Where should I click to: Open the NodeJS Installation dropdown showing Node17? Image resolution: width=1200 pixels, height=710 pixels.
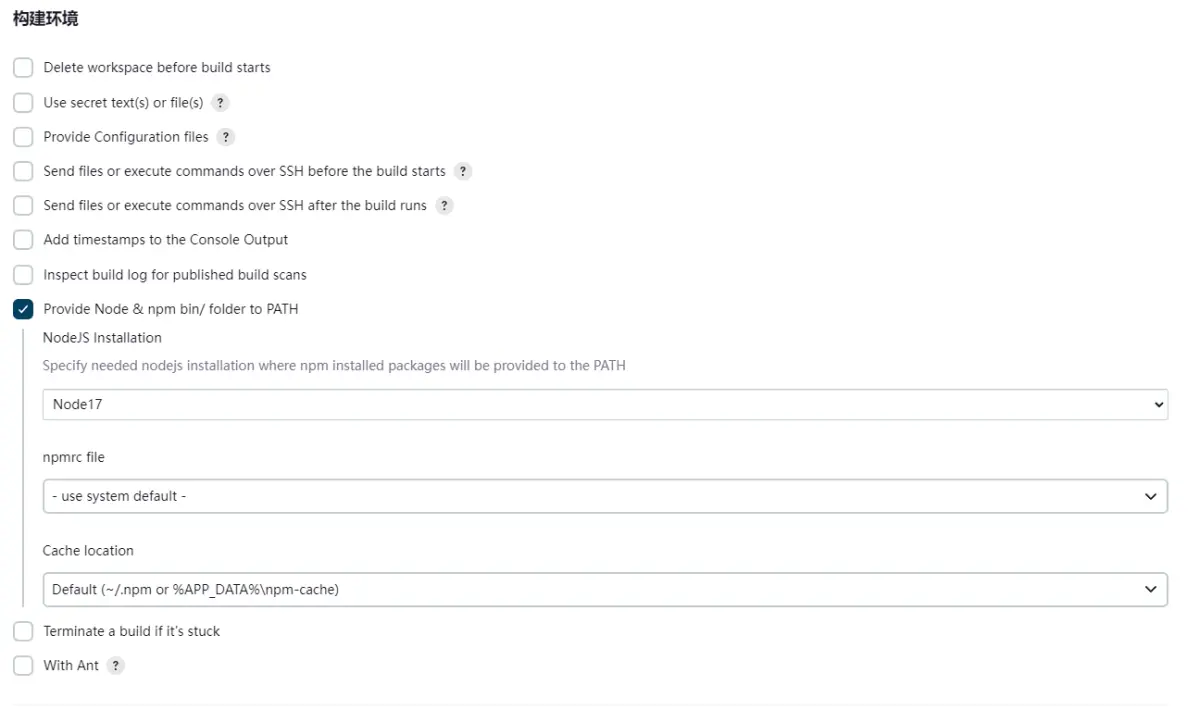605,405
